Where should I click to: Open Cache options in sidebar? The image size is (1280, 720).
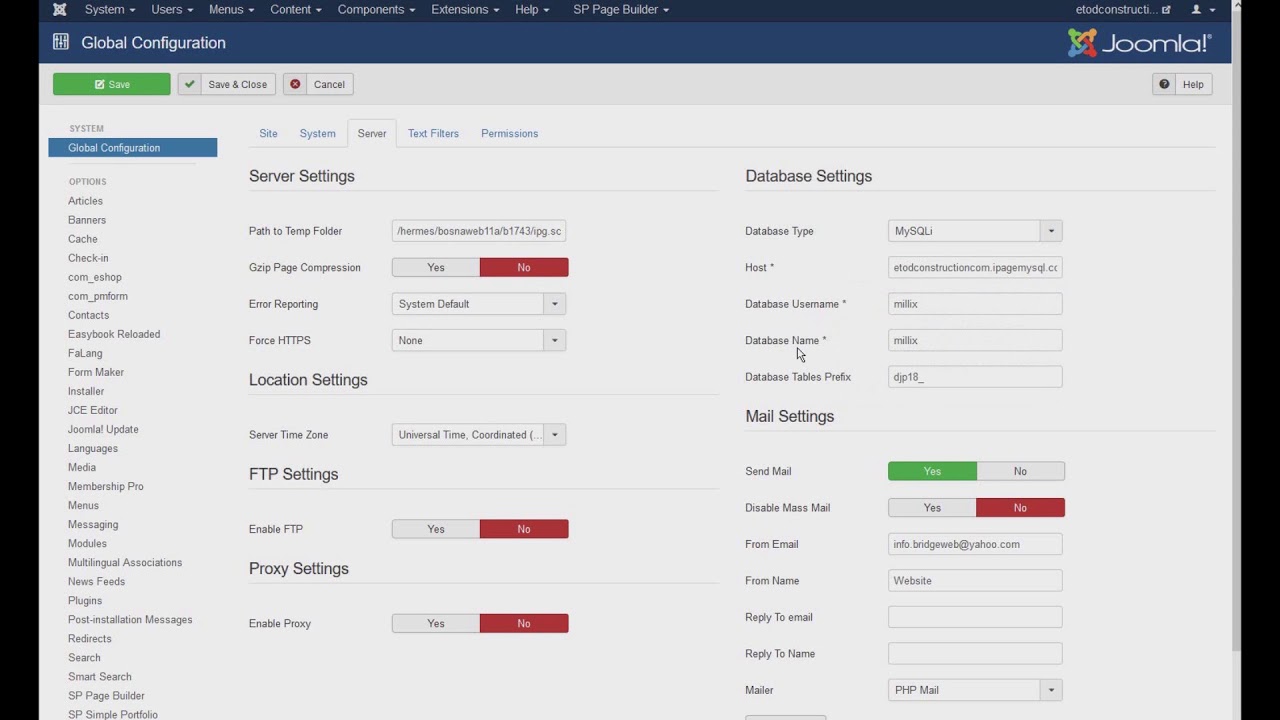point(83,239)
